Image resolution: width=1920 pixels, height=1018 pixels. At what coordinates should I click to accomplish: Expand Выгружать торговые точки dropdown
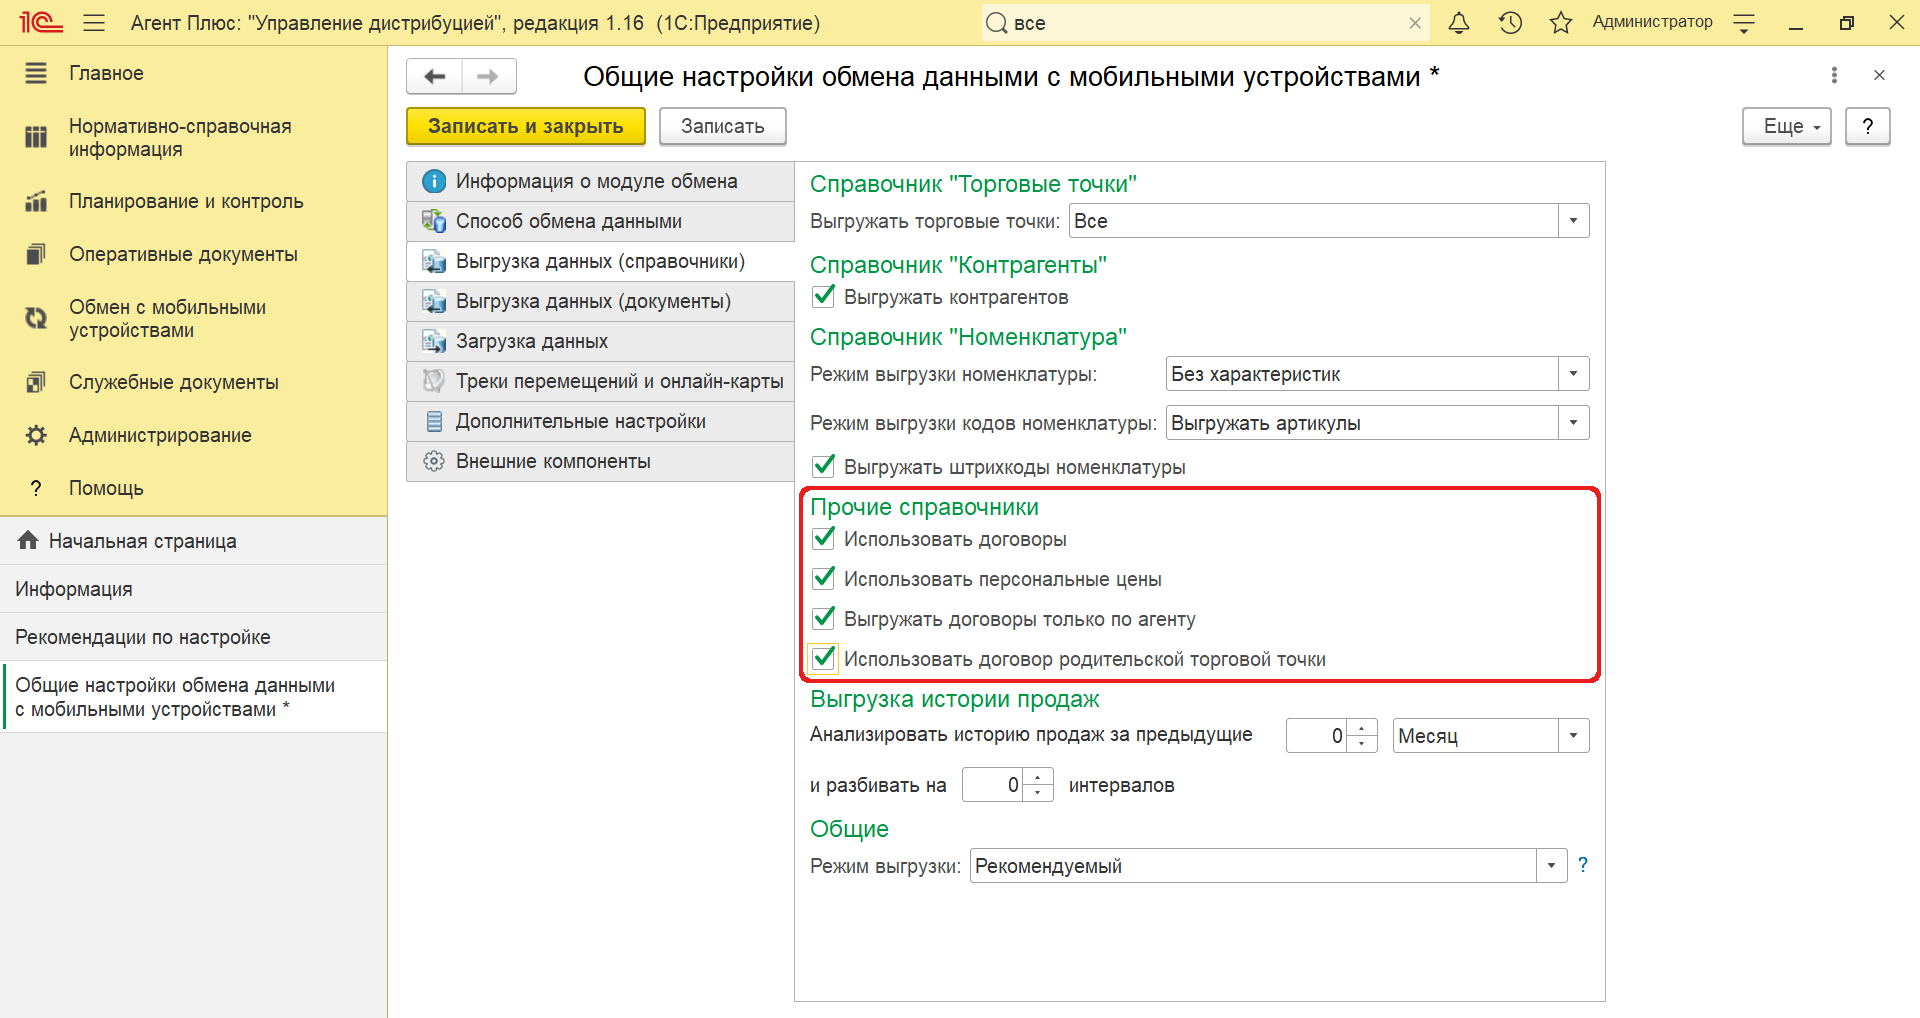point(1573,221)
